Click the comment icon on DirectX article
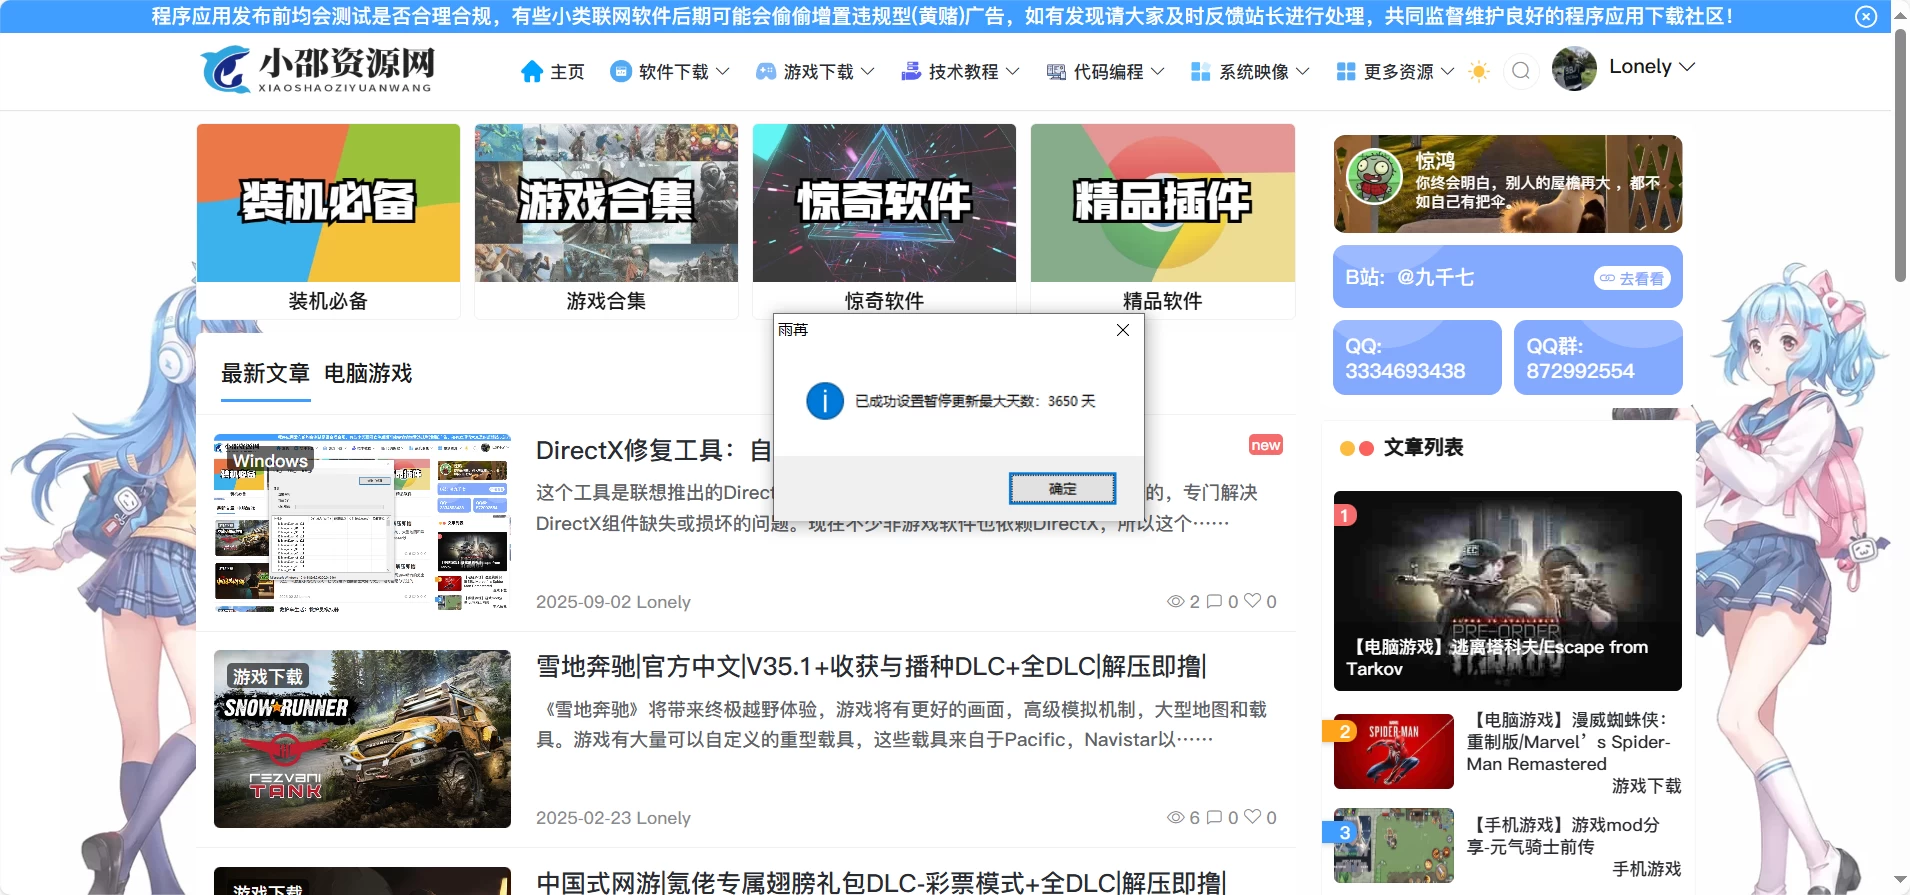This screenshot has height=895, width=1910. point(1214,602)
